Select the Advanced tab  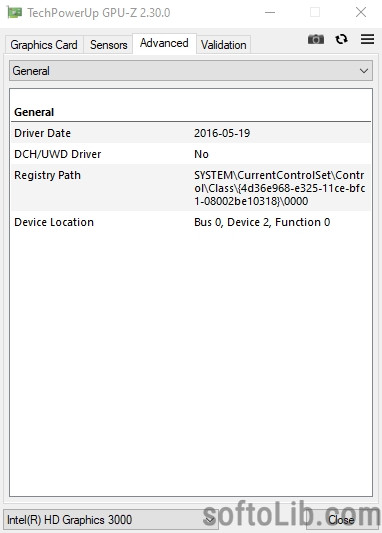tap(164, 43)
